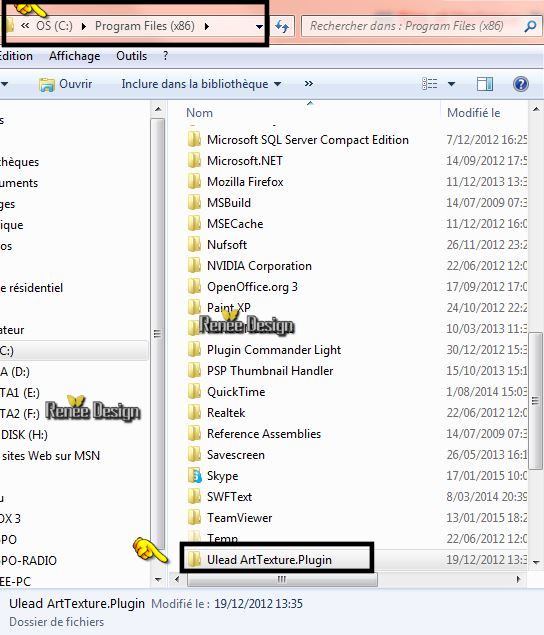Click navigation pane scroll up arrow
The width and height of the screenshot is (544, 635).
(158, 109)
